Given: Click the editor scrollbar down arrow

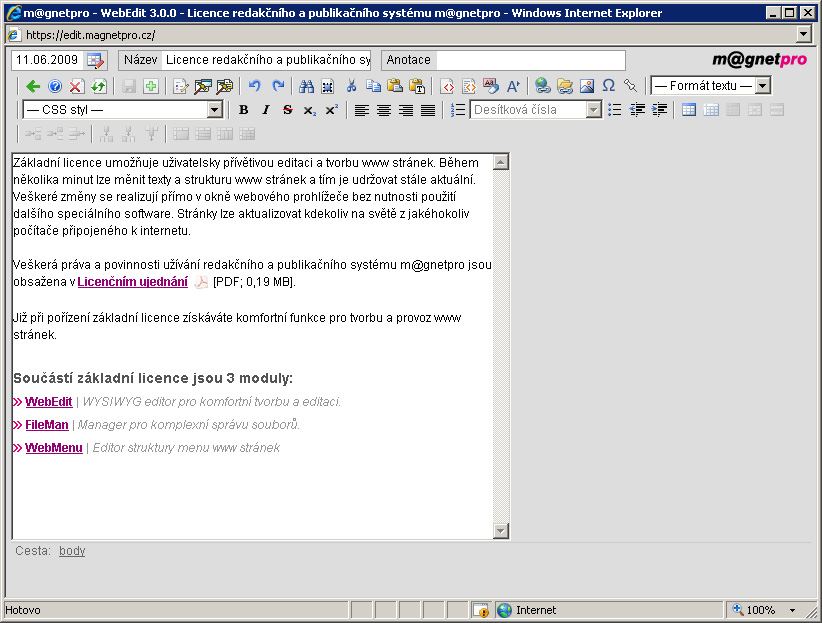Looking at the screenshot, I should (x=502, y=531).
